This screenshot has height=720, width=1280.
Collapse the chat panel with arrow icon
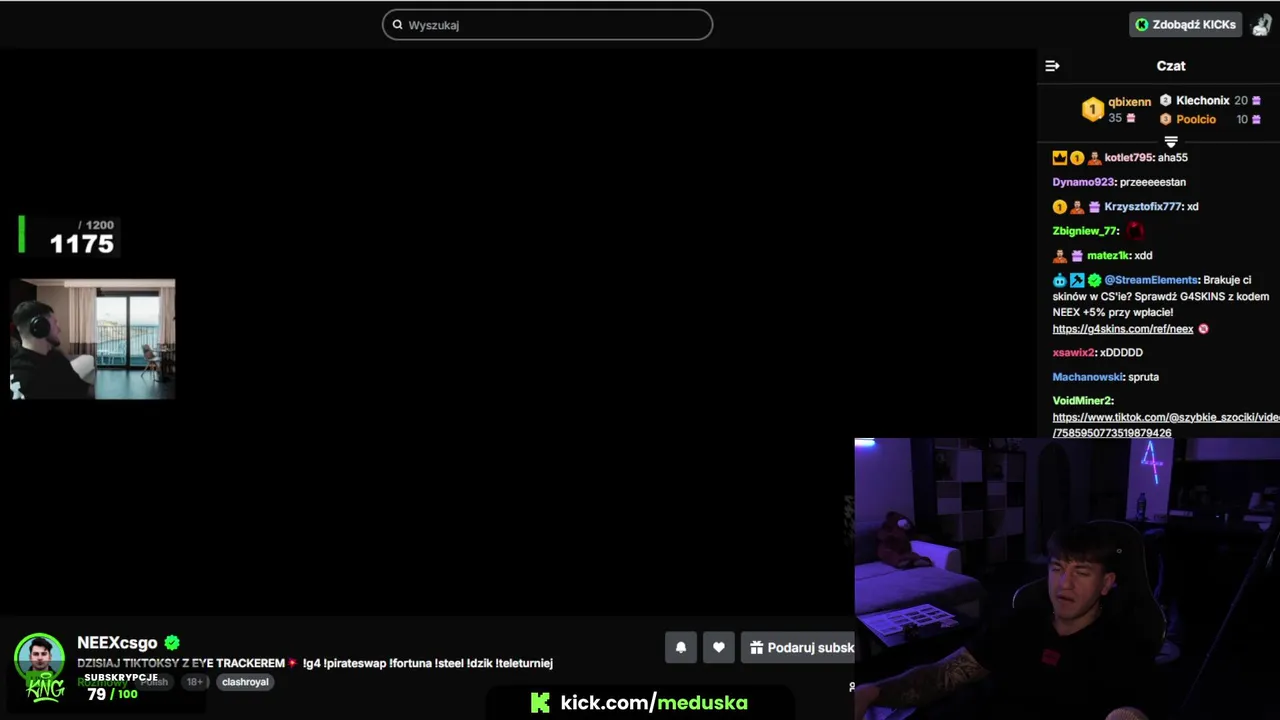tap(1052, 66)
